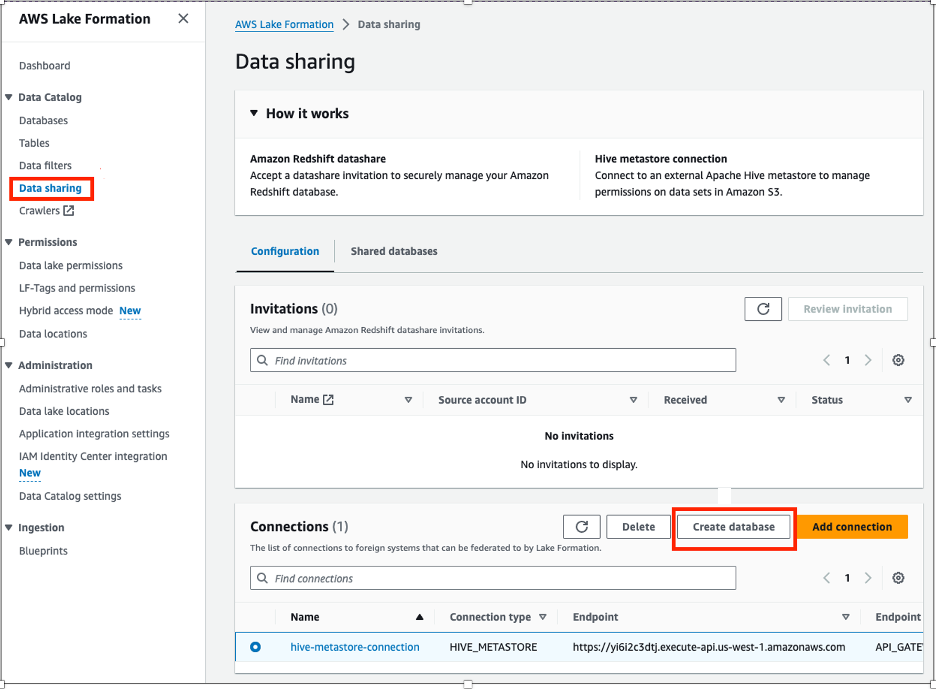The width and height of the screenshot is (936, 690).
Task: Follow the AWS Lake Formation breadcrumb link
Action: tap(284, 24)
